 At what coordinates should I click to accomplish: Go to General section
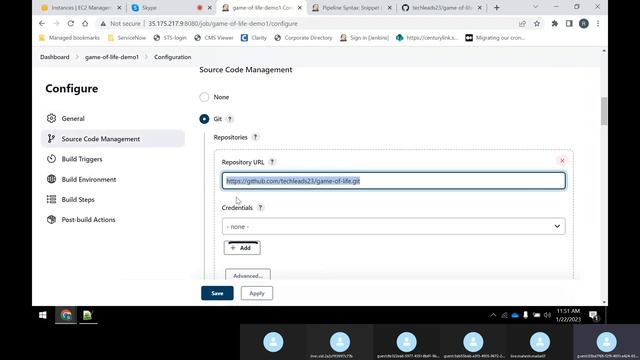[x=113, y=118]
